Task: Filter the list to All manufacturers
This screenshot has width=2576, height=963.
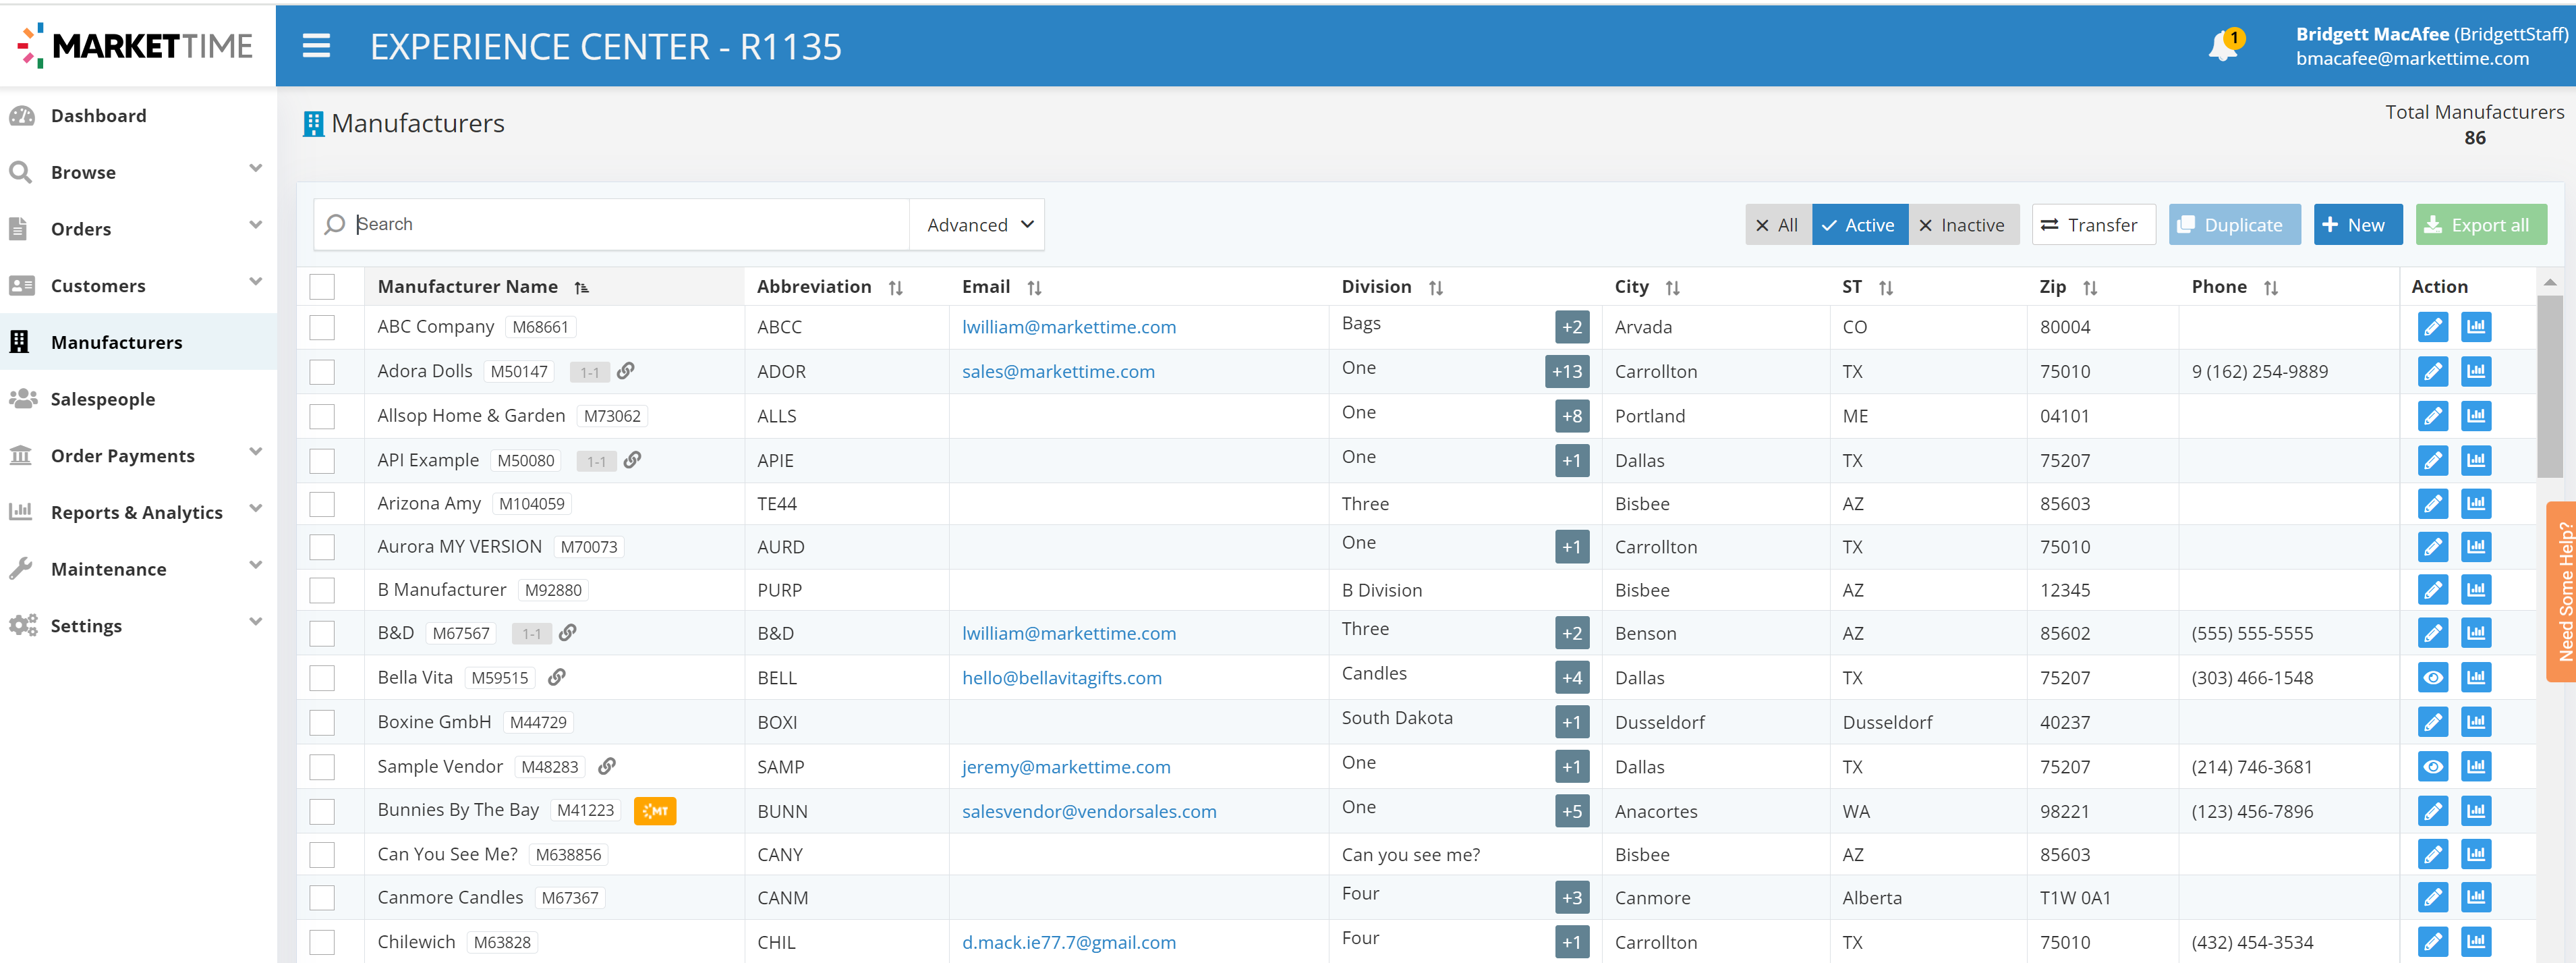Action: point(1778,225)
